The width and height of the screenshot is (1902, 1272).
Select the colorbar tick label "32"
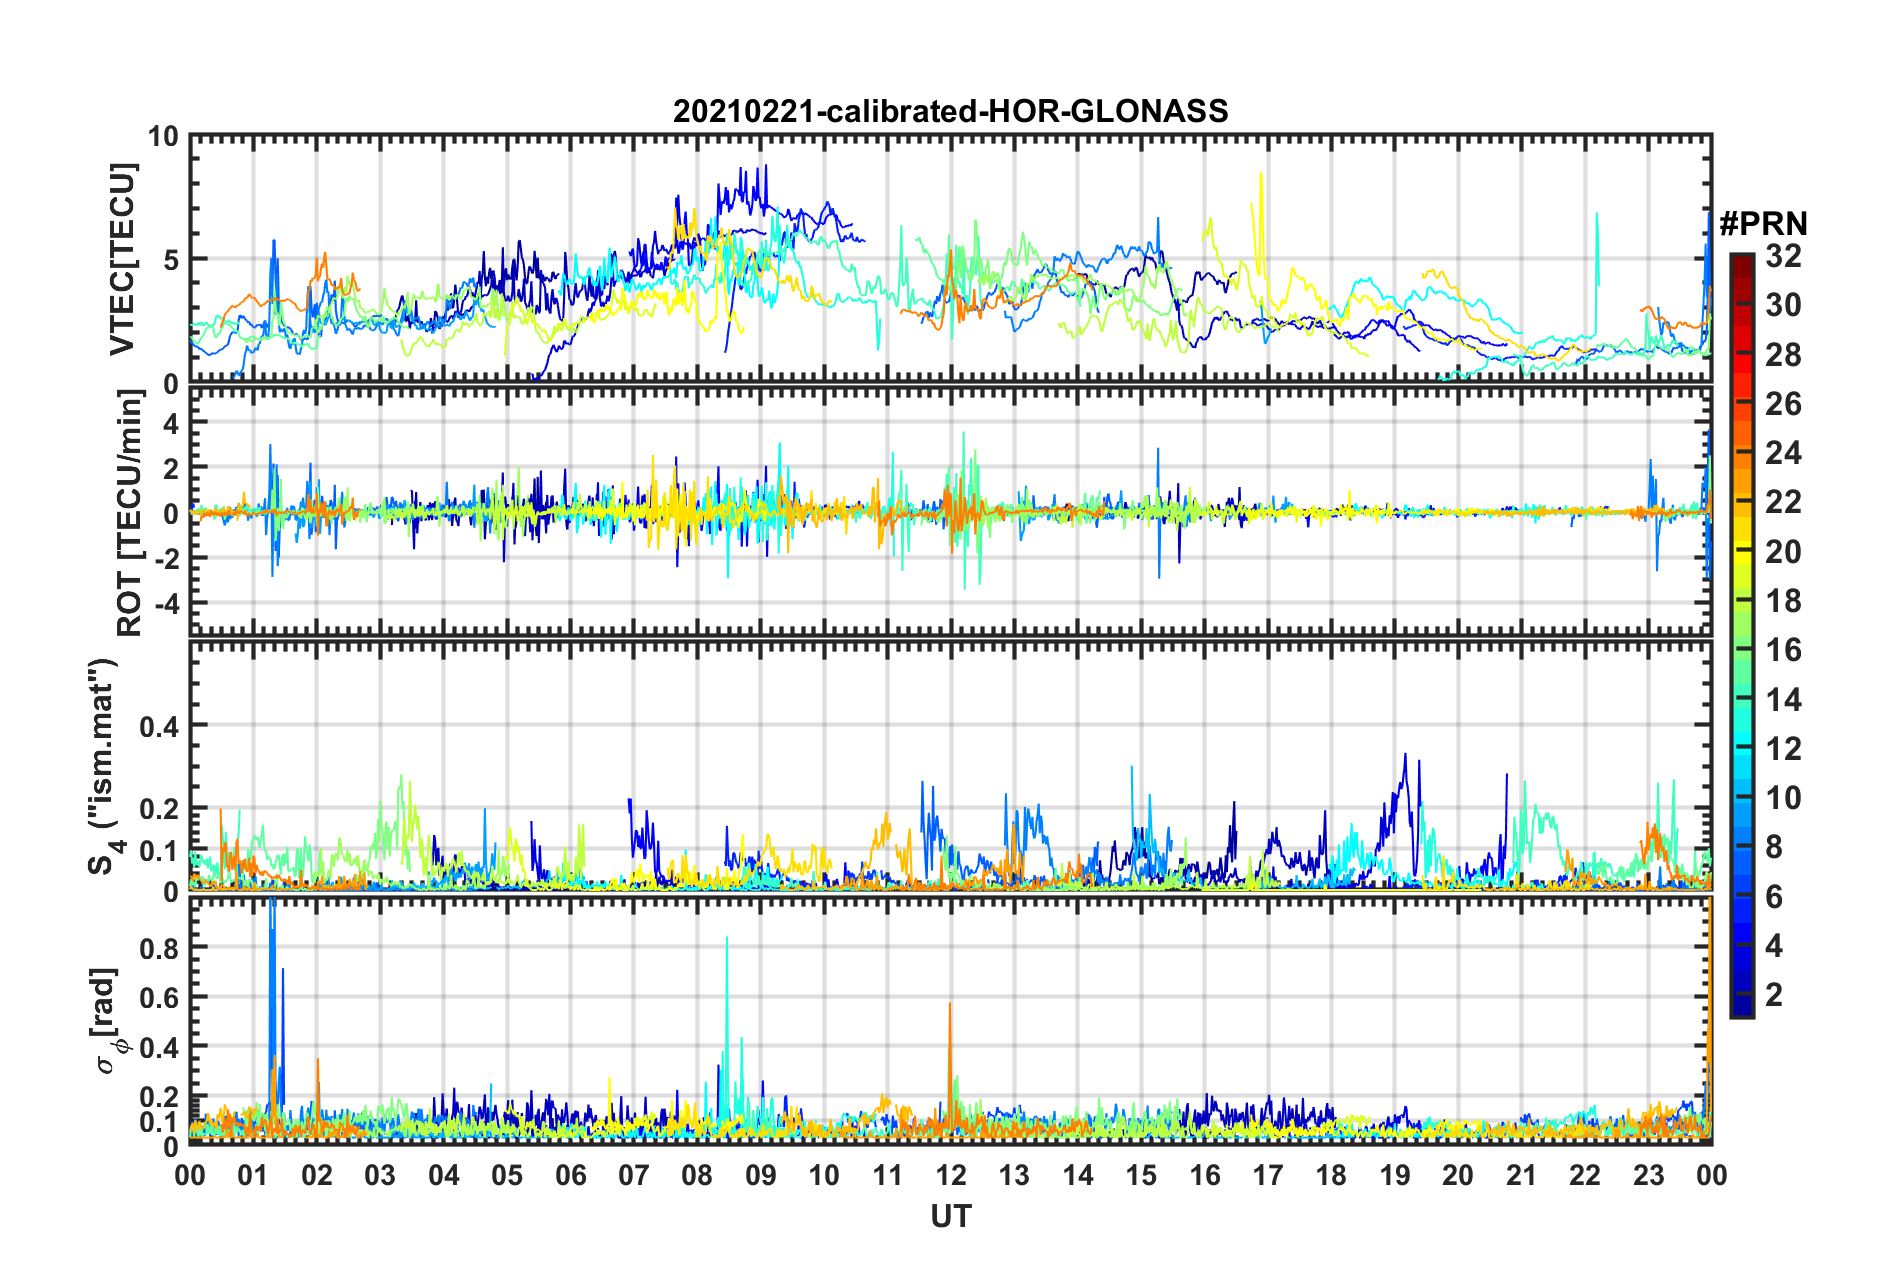1783,256
